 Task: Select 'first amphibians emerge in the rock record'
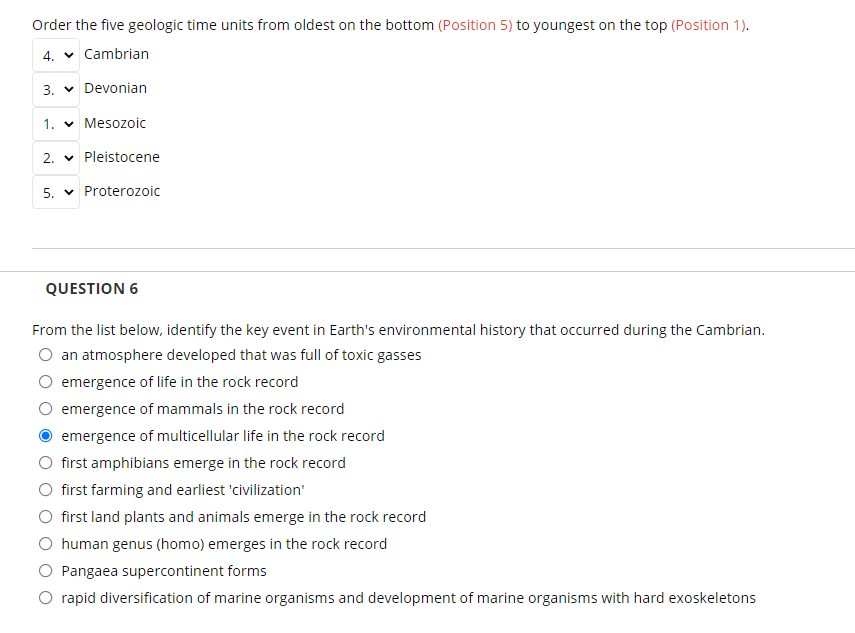point(46,462)
